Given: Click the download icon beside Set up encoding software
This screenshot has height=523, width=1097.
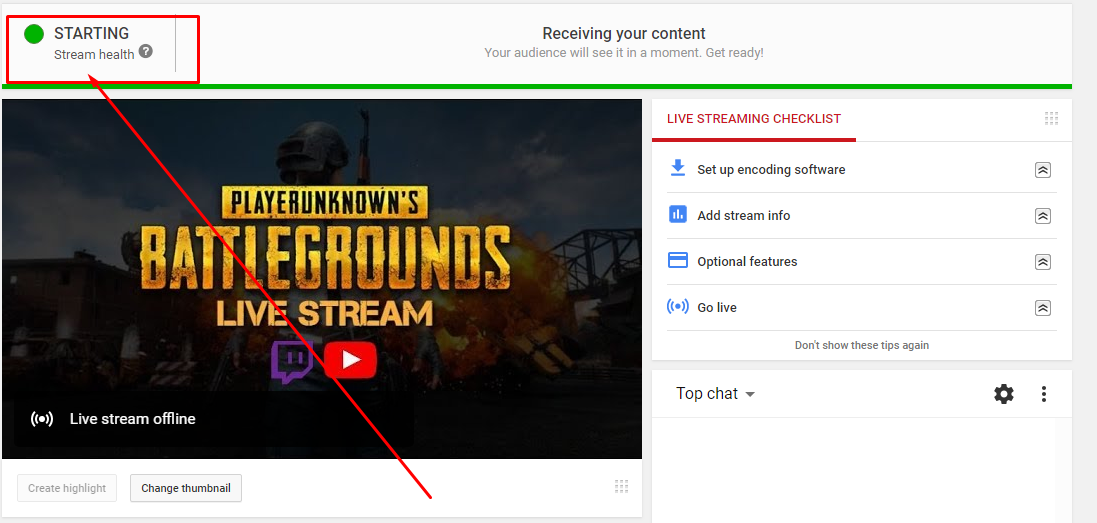Looking at the screenshot, I should tap(677, 169).
